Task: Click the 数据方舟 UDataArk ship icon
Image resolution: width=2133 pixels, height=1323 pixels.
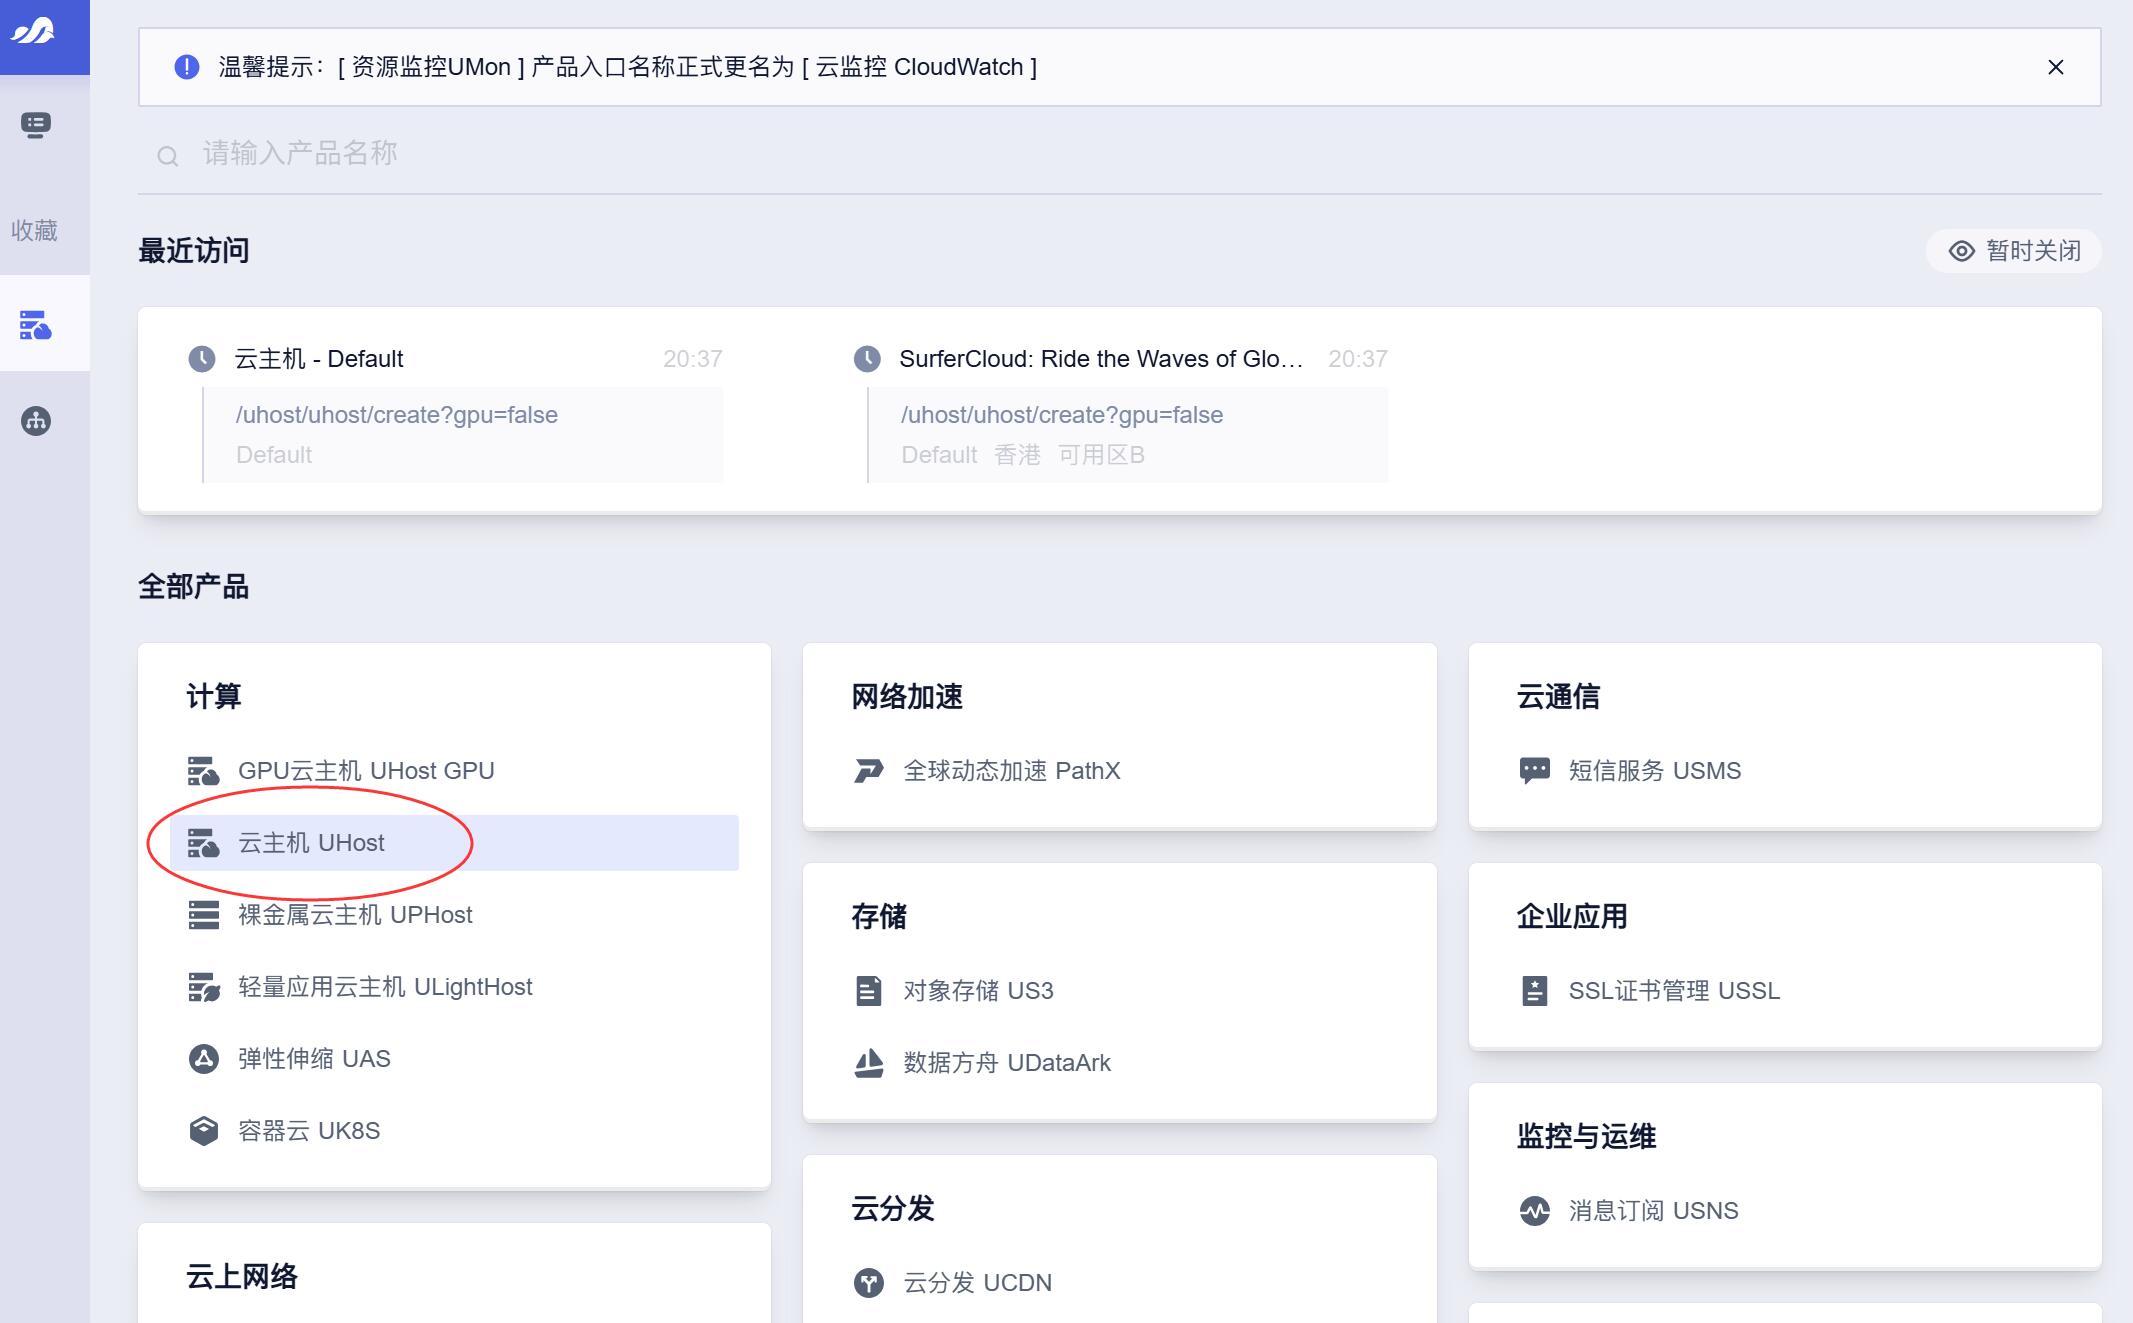Action: [x=867, y=1062]
